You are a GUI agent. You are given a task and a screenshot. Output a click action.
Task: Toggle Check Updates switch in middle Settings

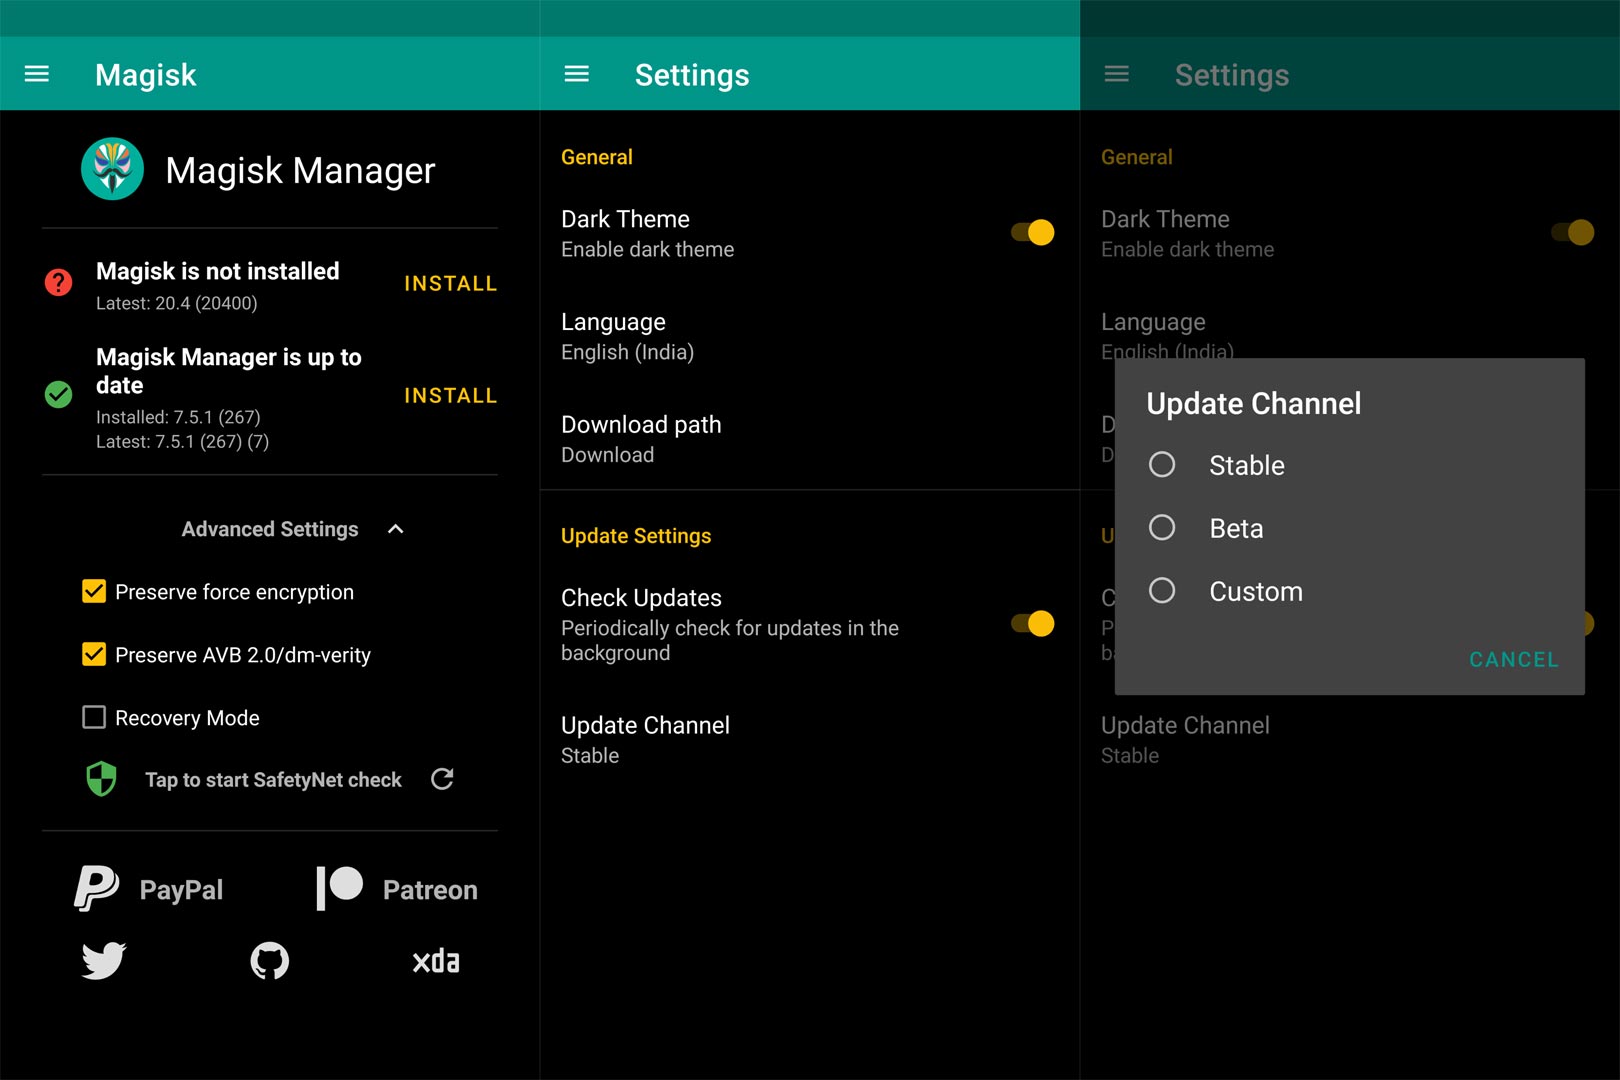[x=1032, y=623]
